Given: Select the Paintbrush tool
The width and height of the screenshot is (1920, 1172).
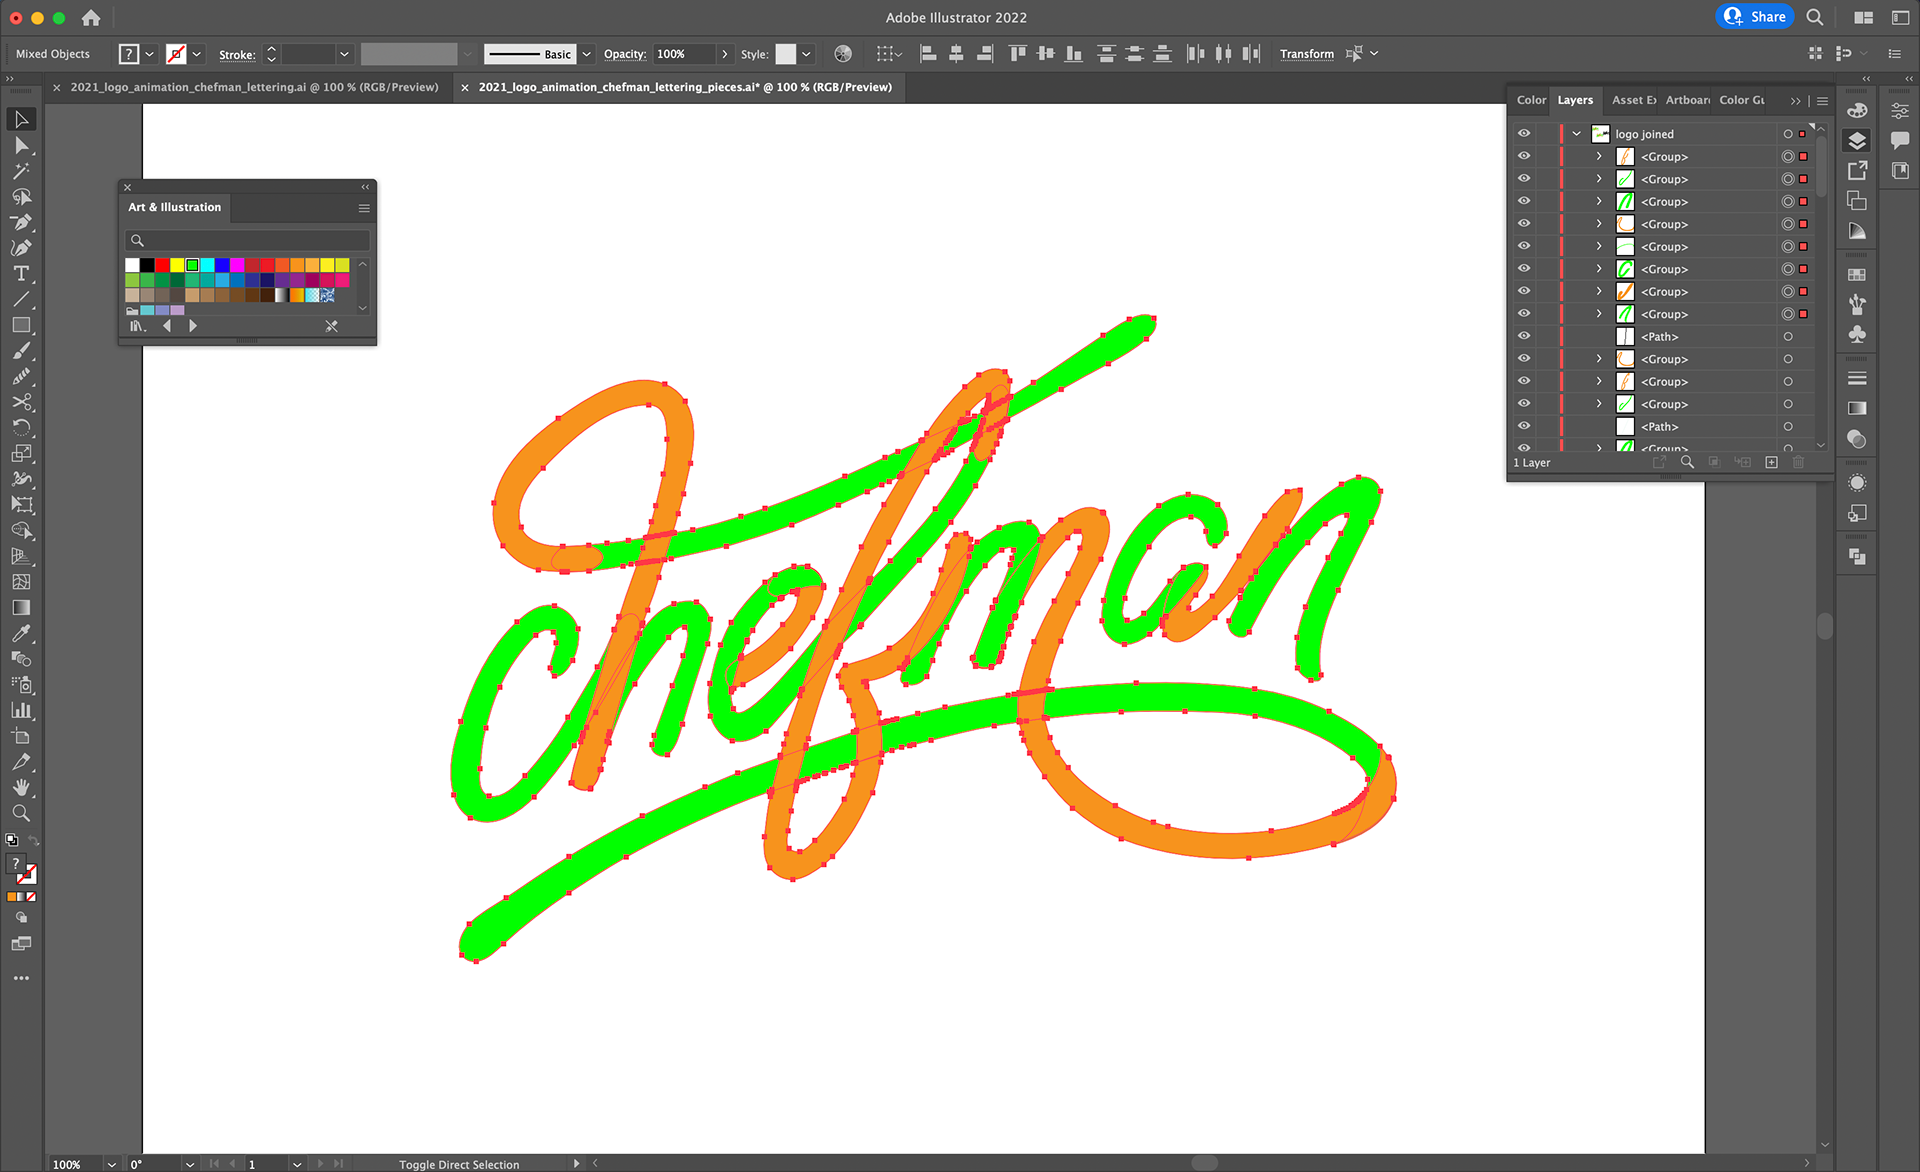Looking at the screenshot, I should coord(21,351).
